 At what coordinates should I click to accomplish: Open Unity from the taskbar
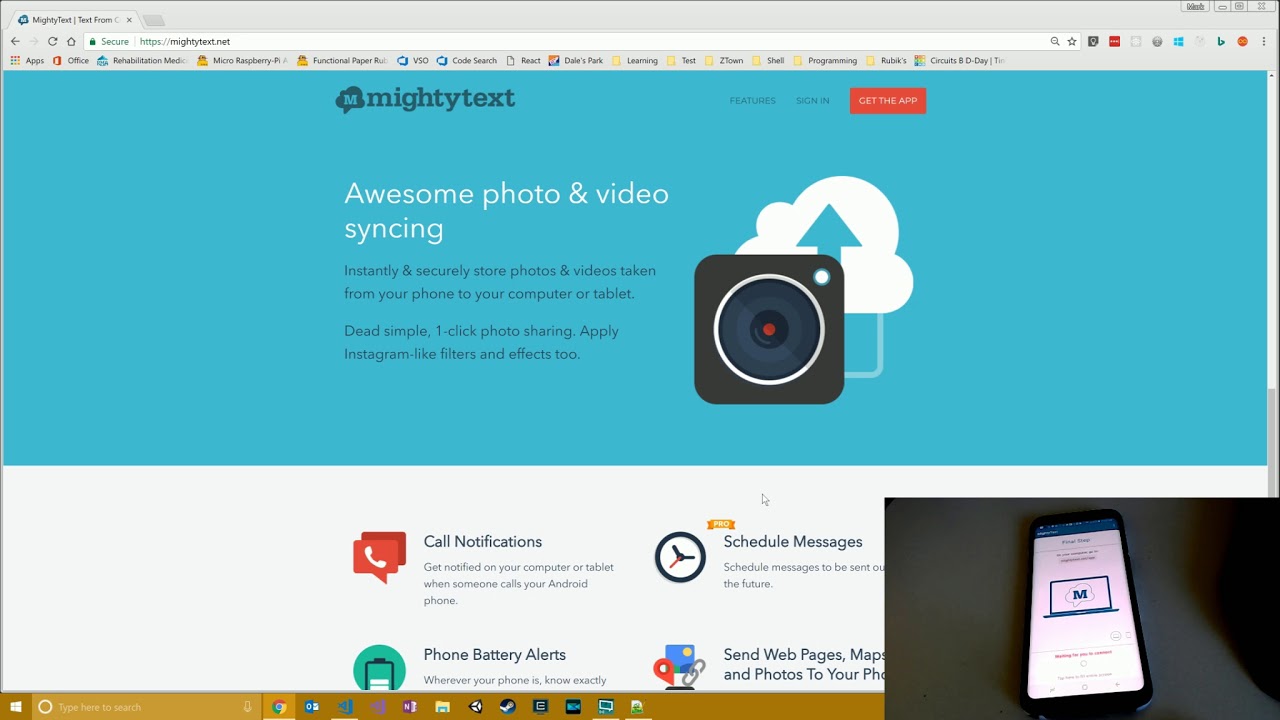click(476, 707)
